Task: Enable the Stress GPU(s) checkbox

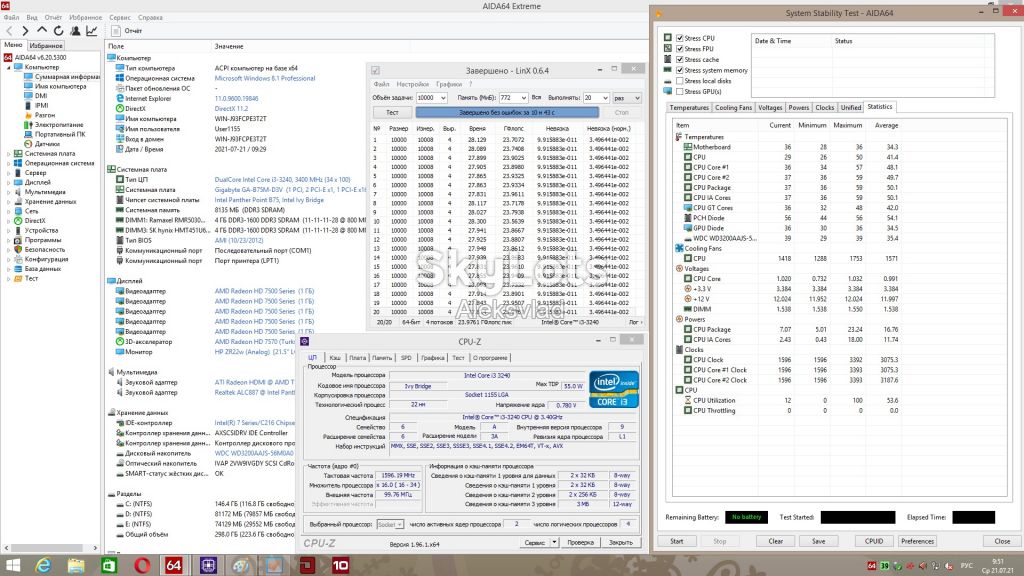Action: click(680, 91)
